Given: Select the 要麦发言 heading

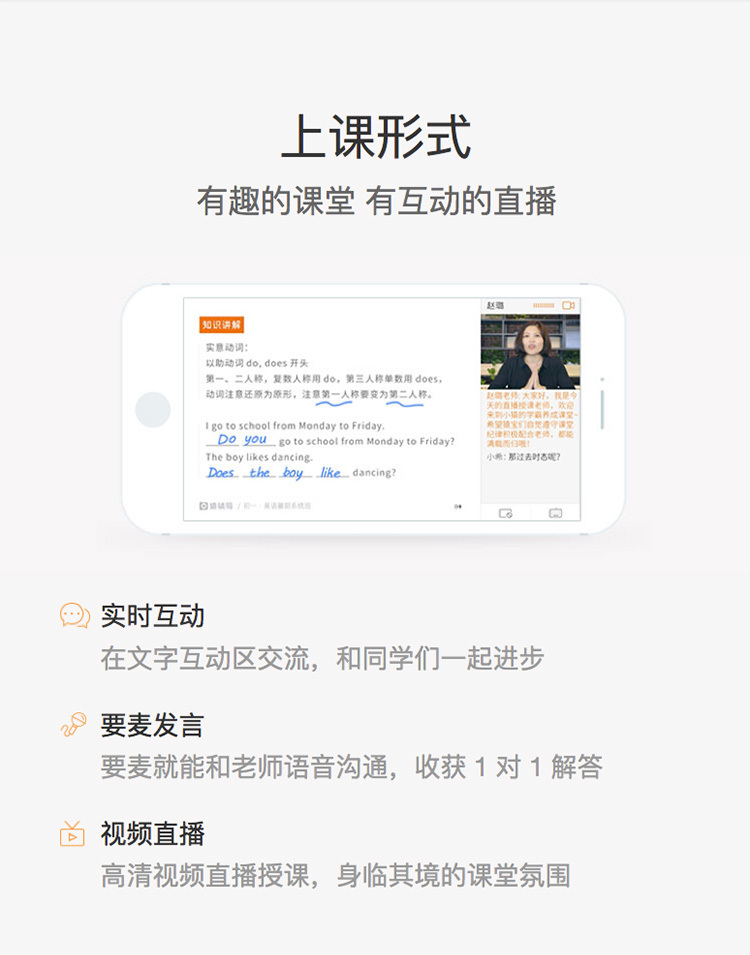Looking at the screenshot, I should (x=152, y=725).
